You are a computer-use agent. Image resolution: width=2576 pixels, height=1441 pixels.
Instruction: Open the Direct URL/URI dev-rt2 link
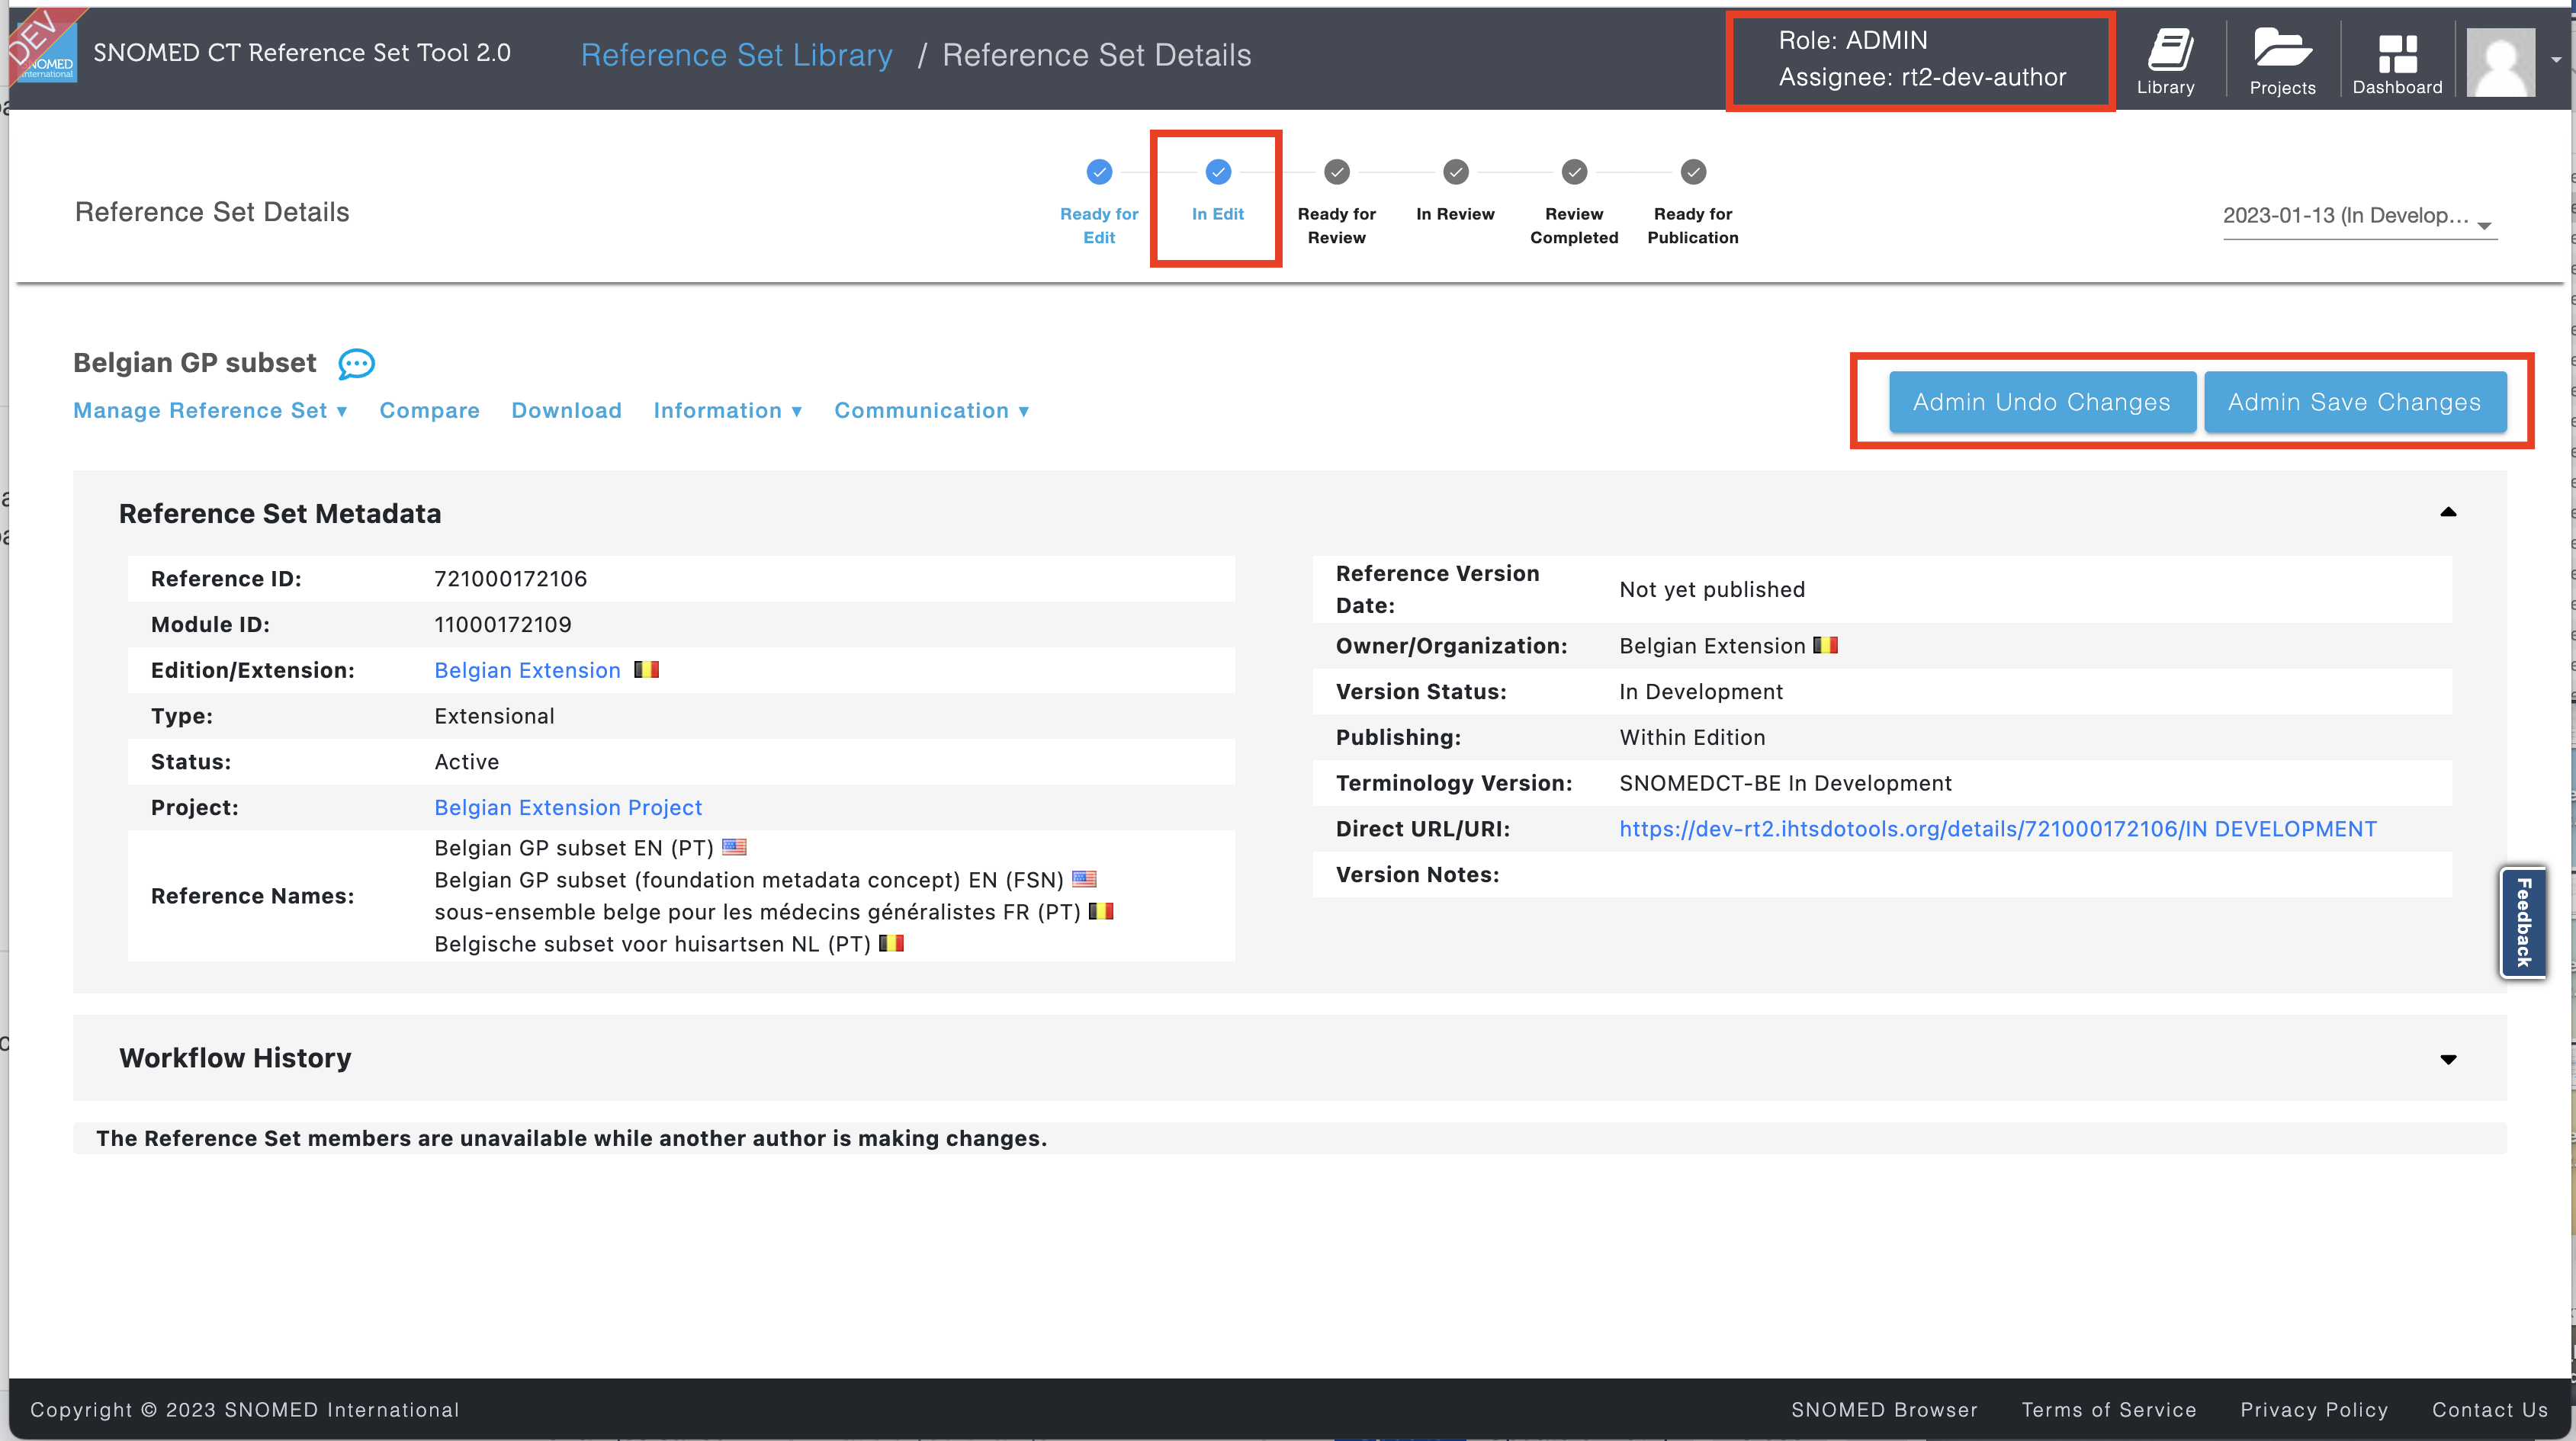[1997, 829]
